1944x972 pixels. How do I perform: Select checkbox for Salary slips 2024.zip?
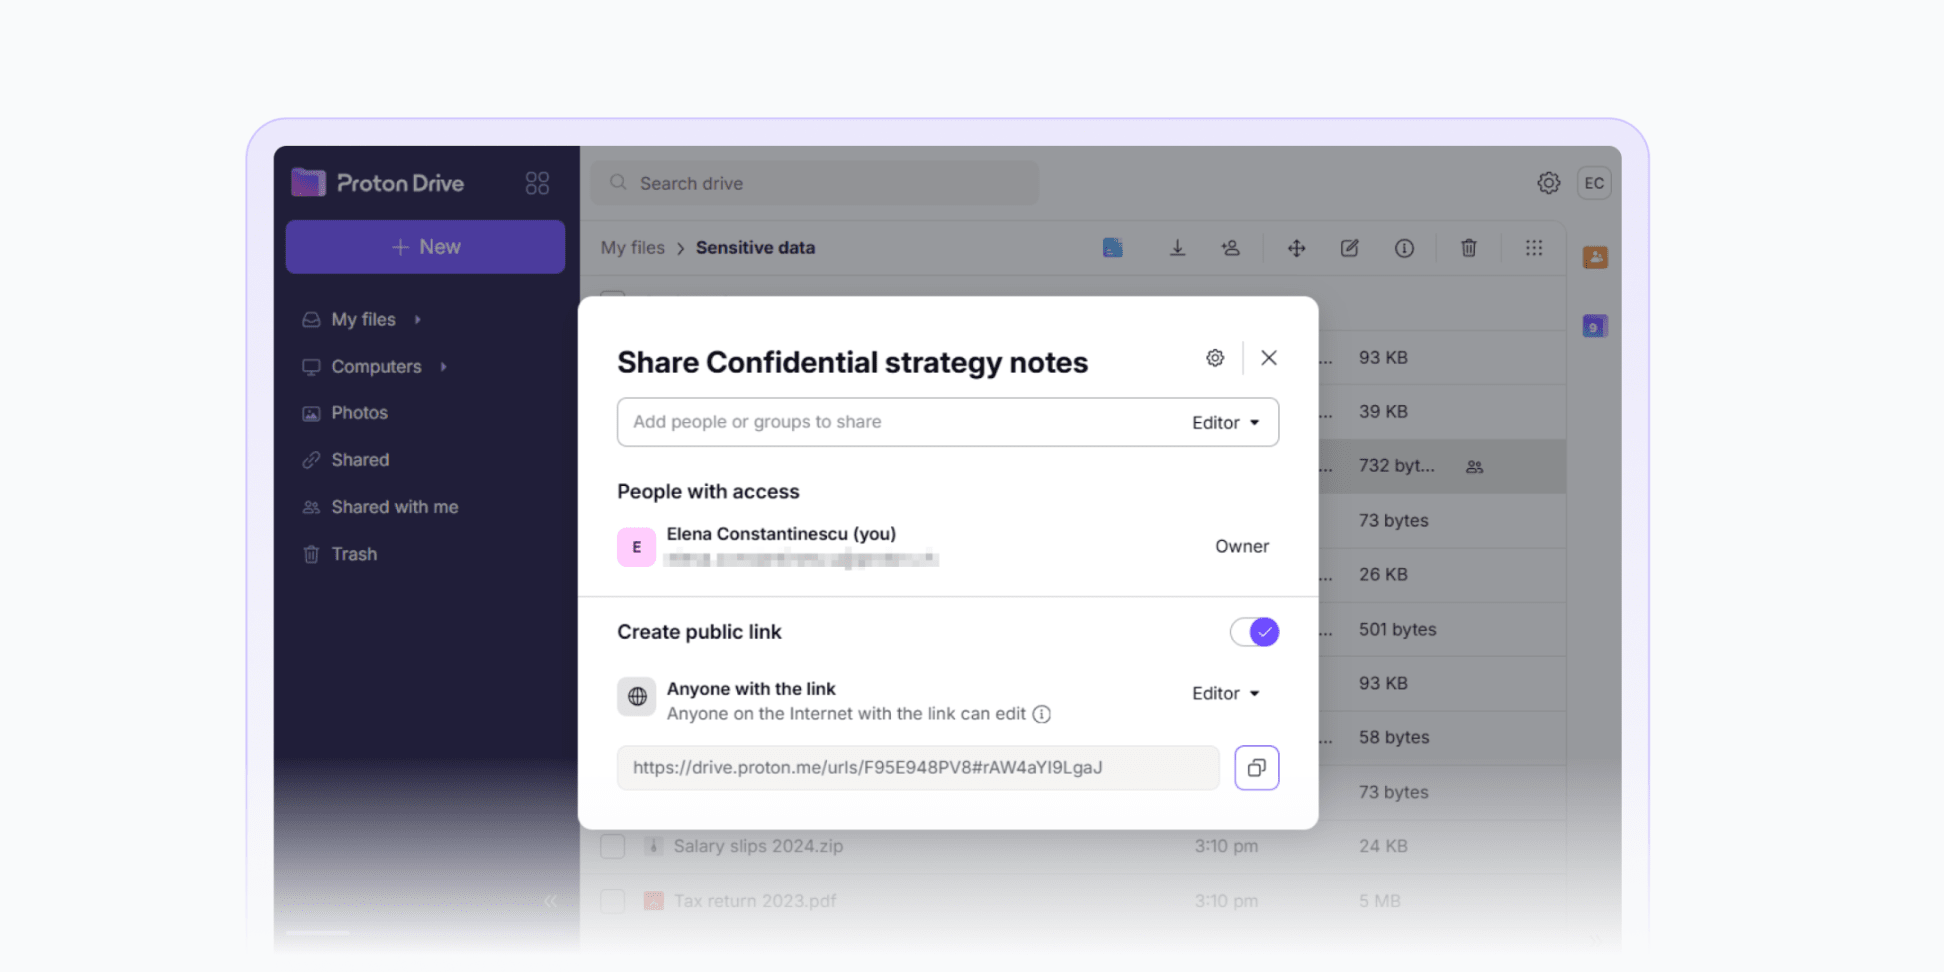tap(613, 846)
